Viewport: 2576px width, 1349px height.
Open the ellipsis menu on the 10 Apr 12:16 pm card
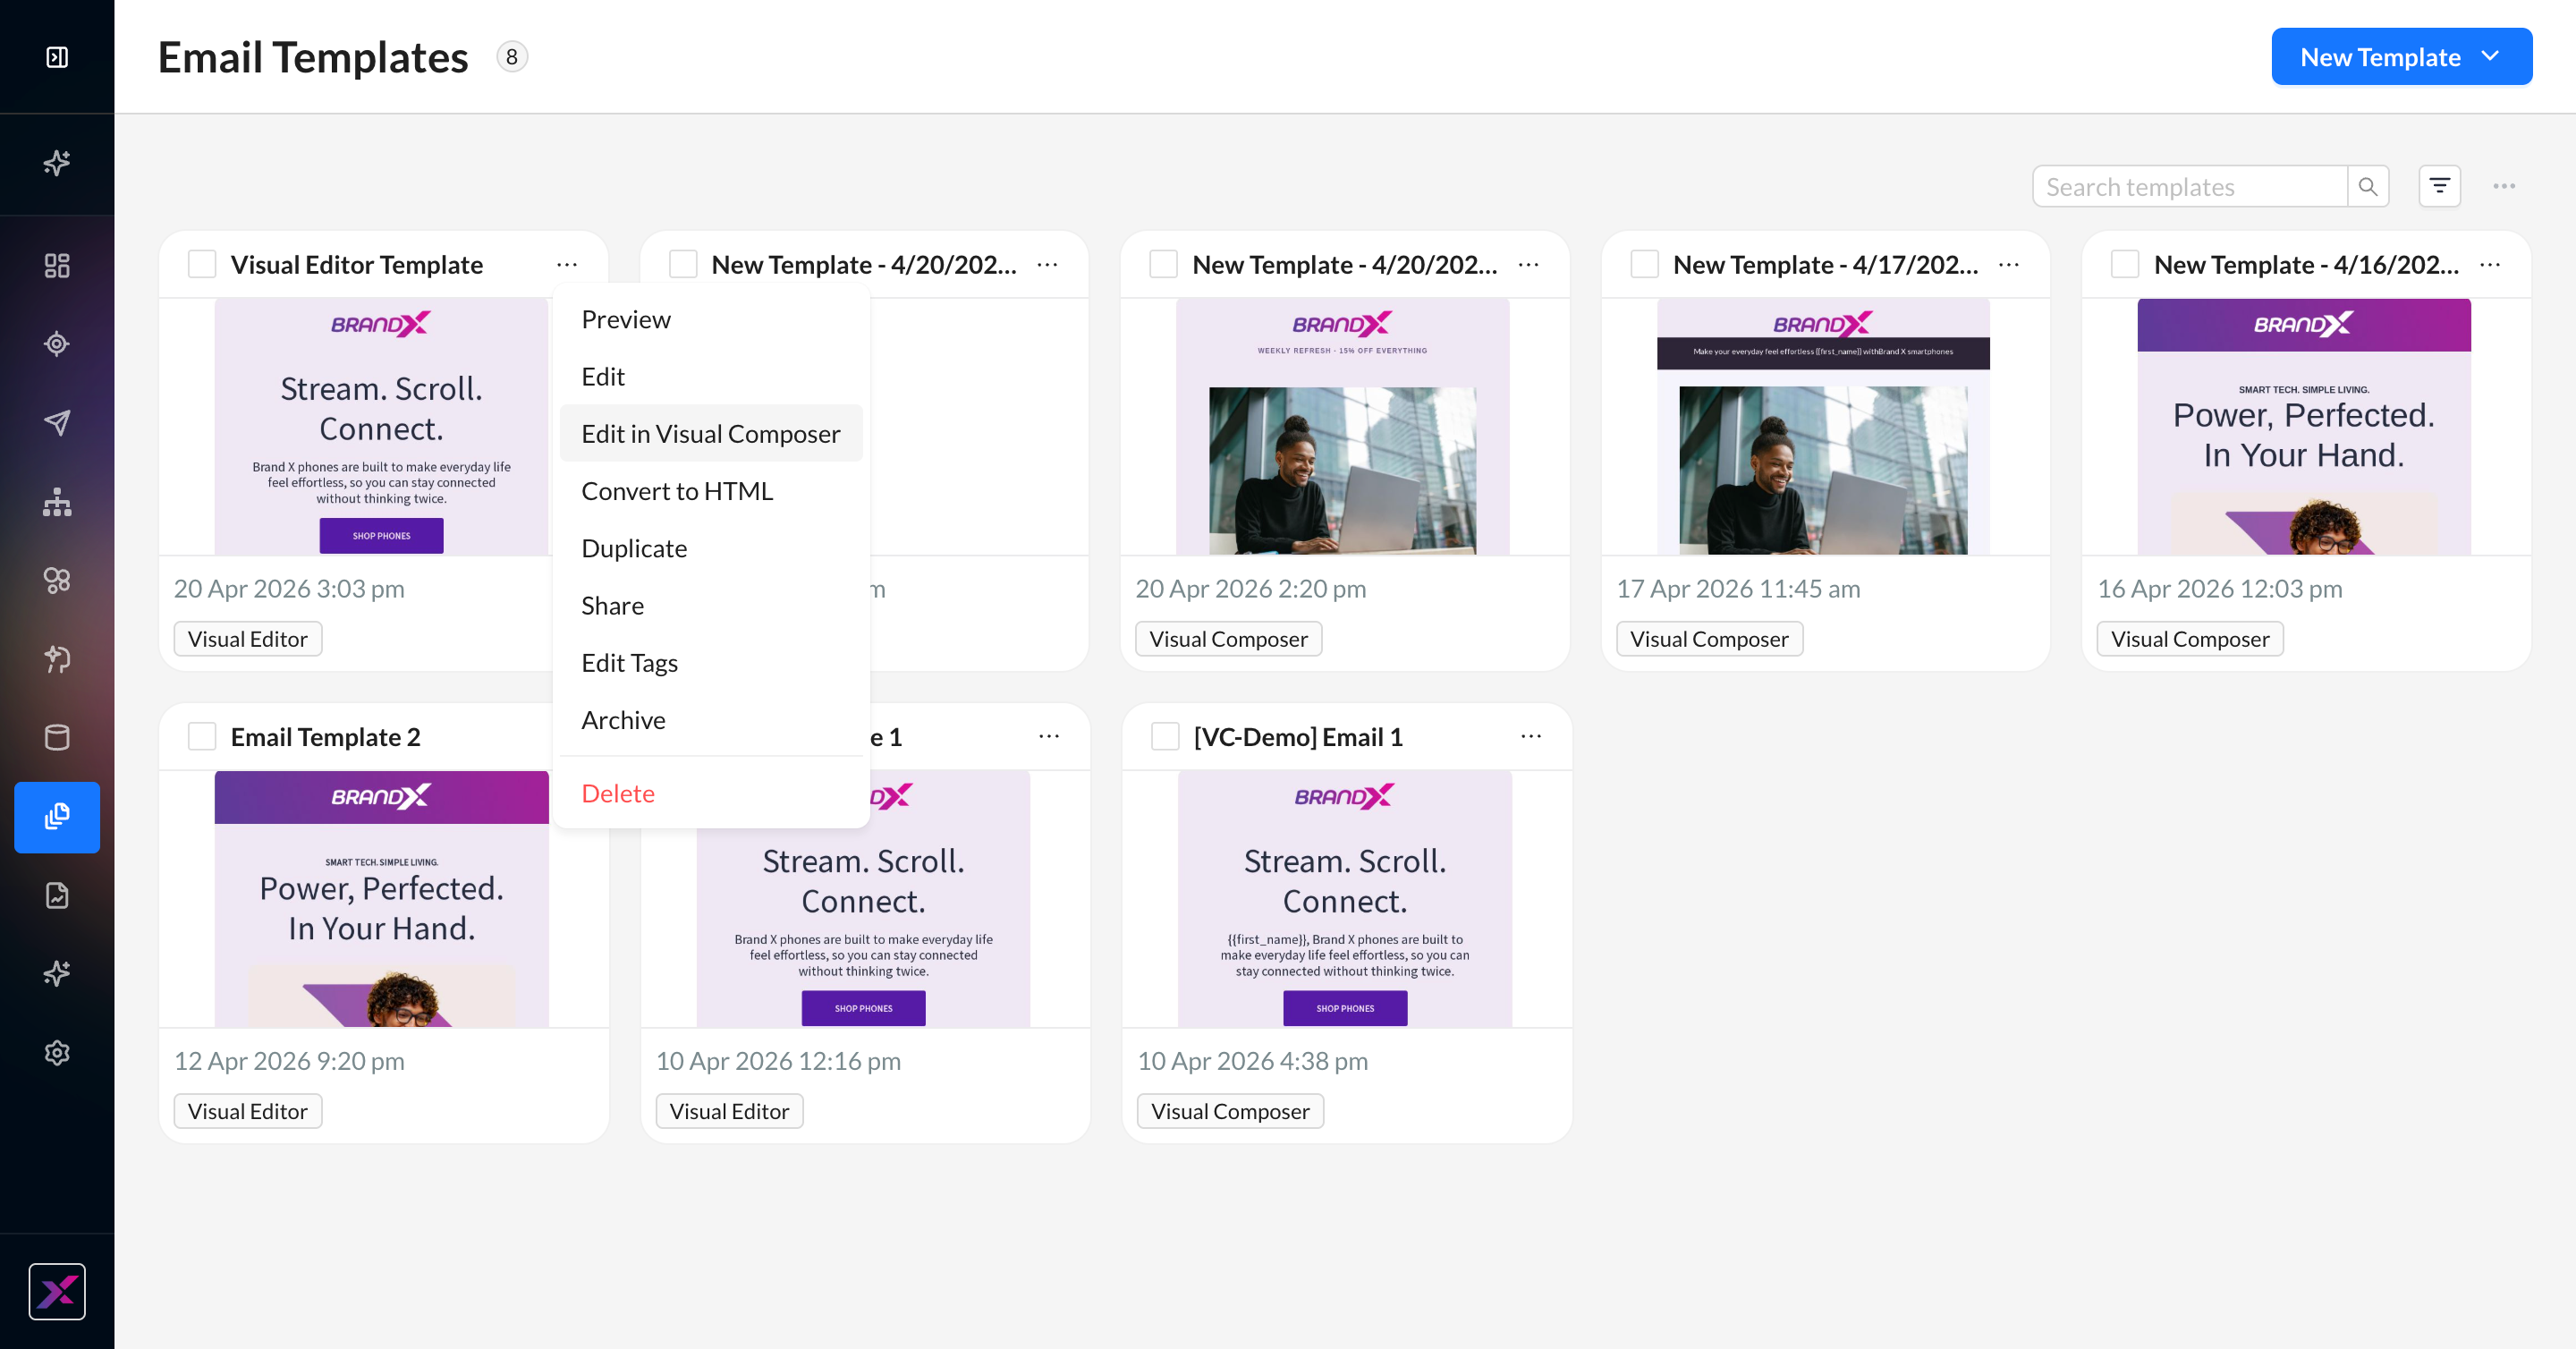1049,736
